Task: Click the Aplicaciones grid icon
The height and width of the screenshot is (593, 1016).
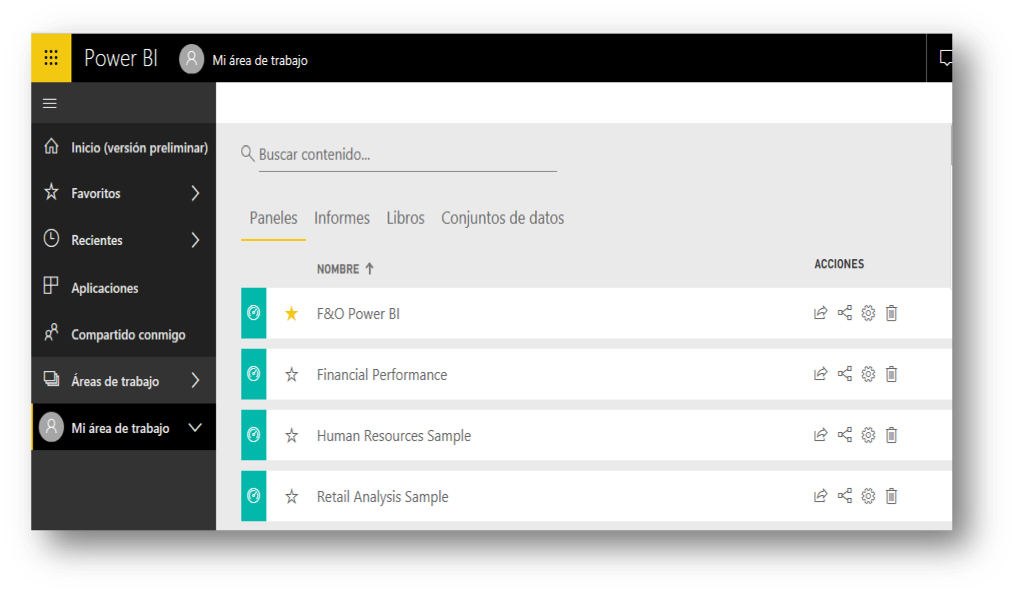Action: pyautogui.click(x=51, y=286)
